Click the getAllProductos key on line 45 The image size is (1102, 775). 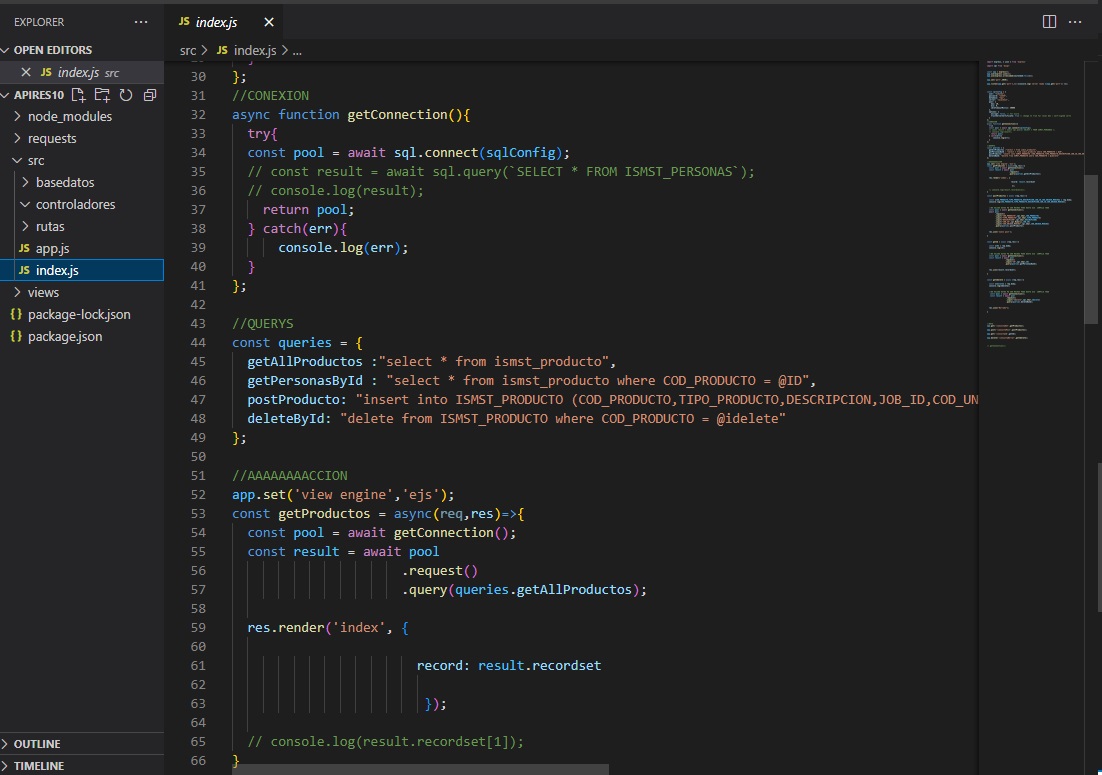pos(305,362)
